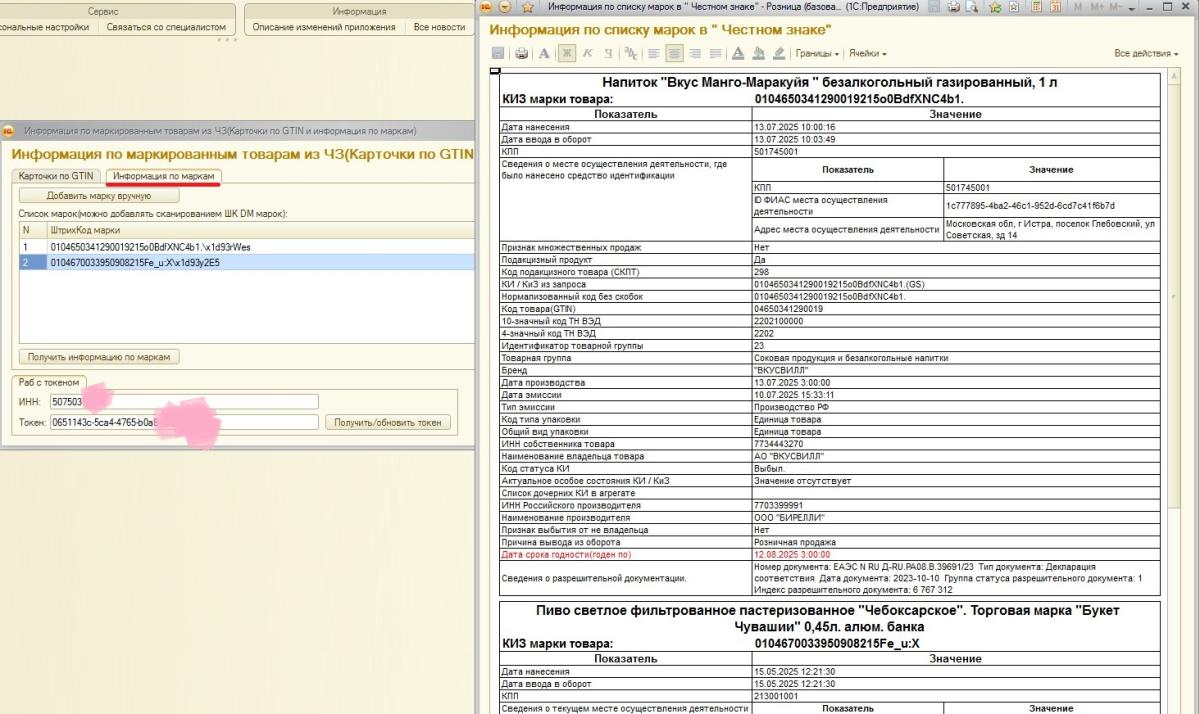Center-align the cell text

point(675,53)
